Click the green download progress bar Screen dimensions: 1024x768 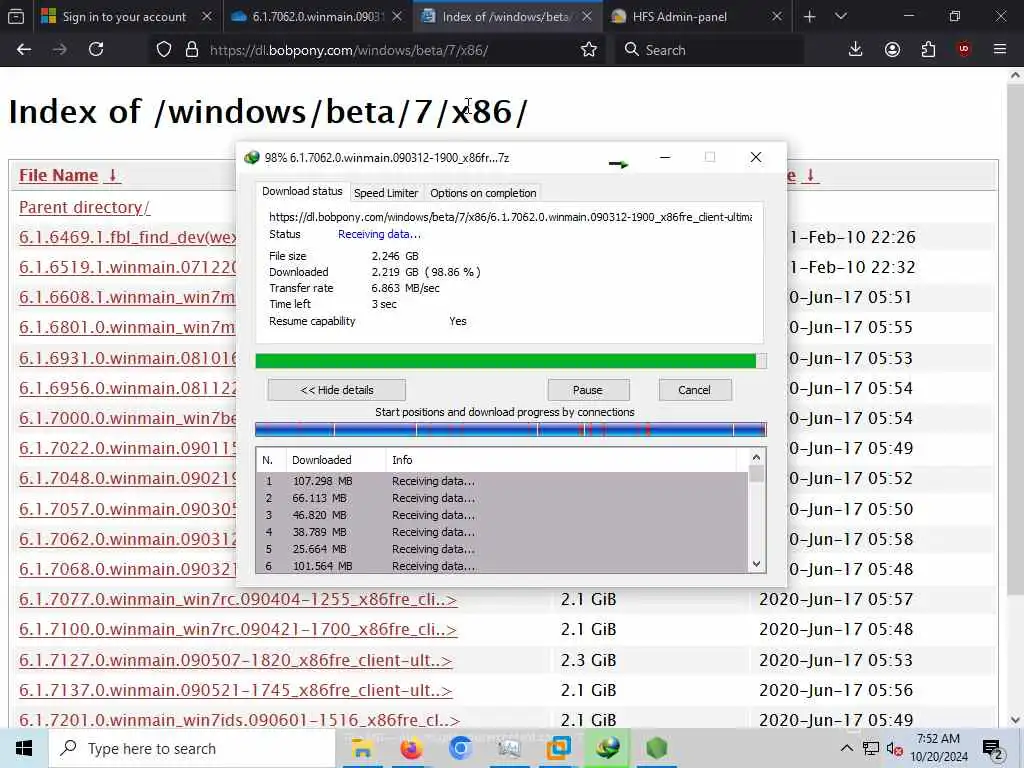[511, 360]
